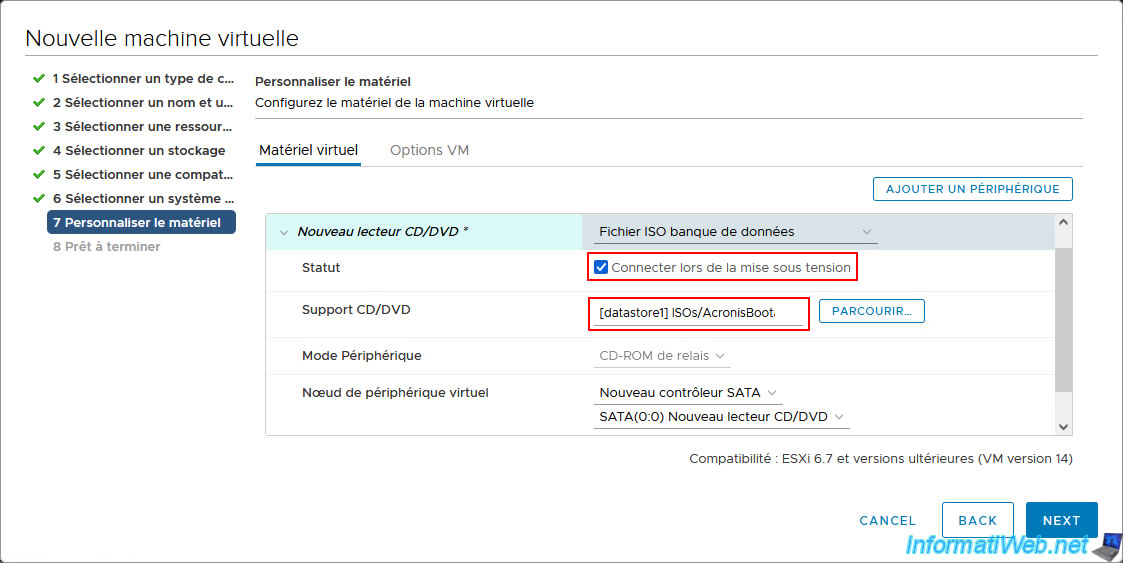Click the scrollbar up arrow in hardware list
The image size is (1123, 563).
(1064, 222)
